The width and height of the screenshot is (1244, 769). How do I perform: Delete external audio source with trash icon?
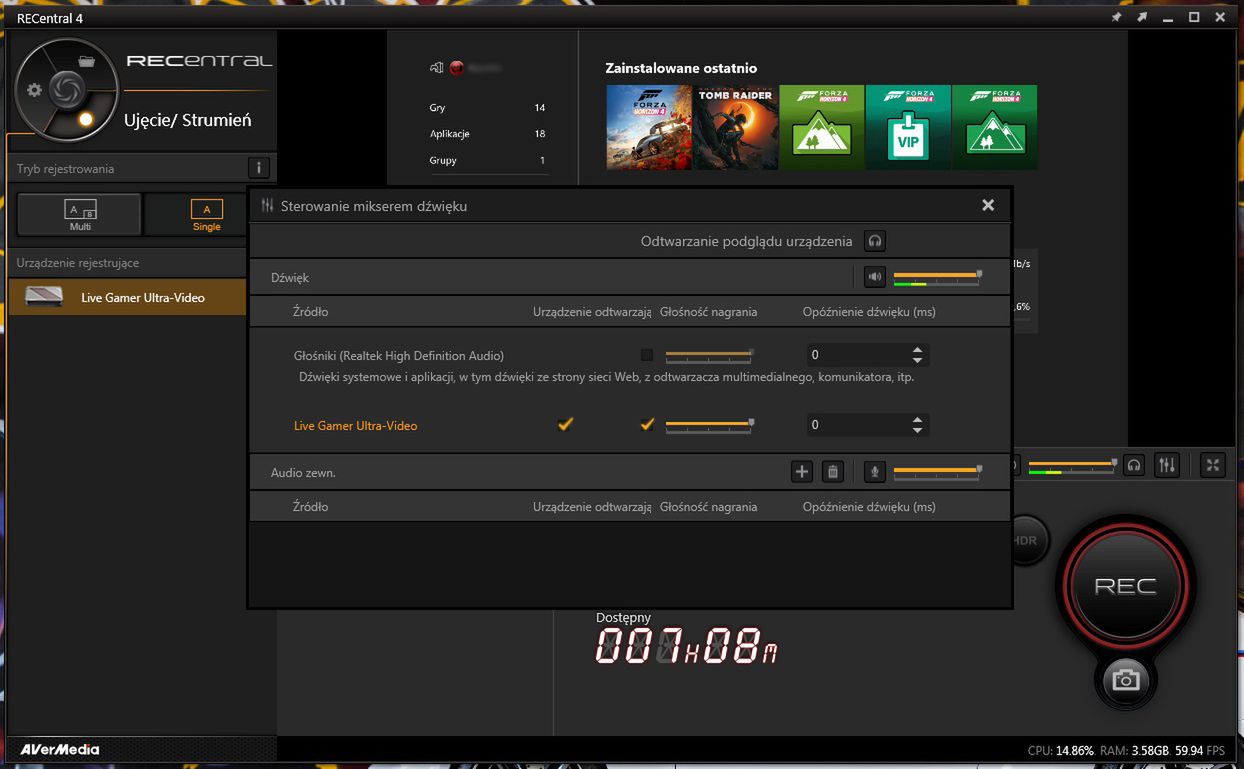[x=833, y=471]
